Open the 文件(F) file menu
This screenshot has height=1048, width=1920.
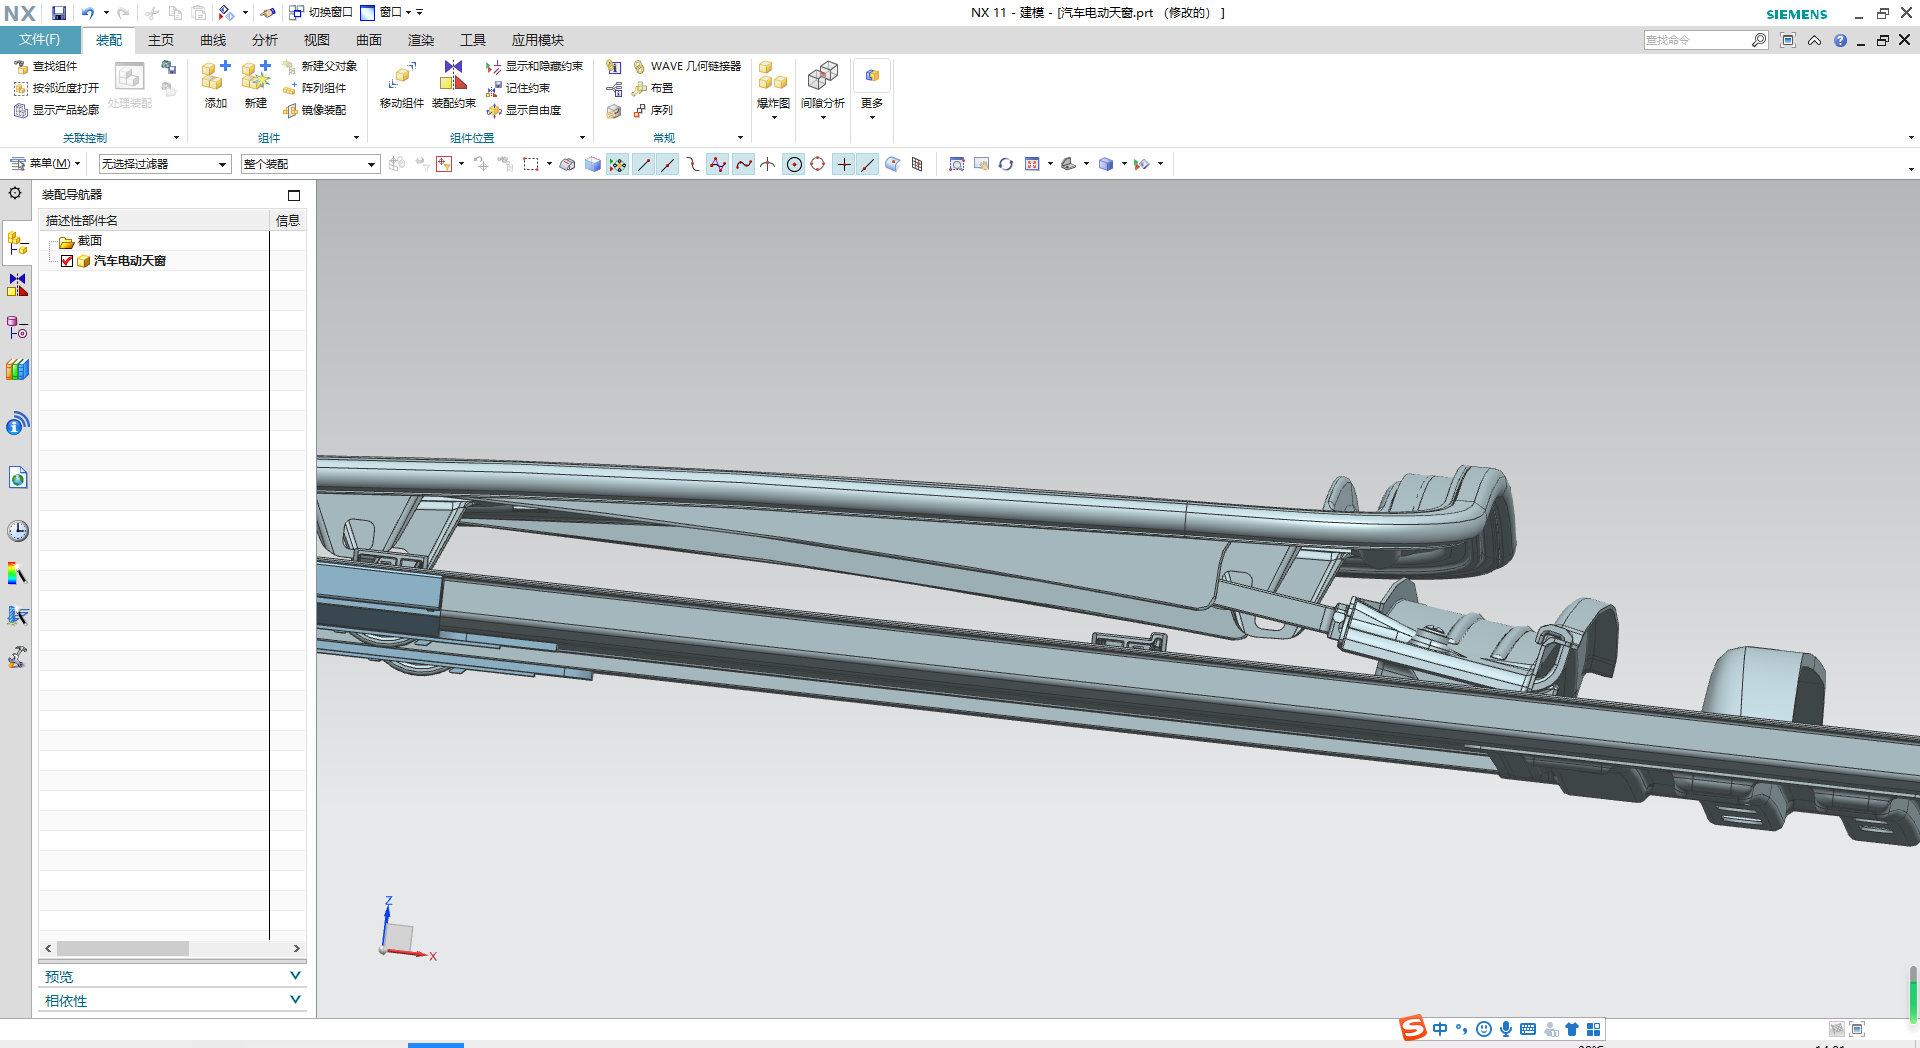coord(40,40)
